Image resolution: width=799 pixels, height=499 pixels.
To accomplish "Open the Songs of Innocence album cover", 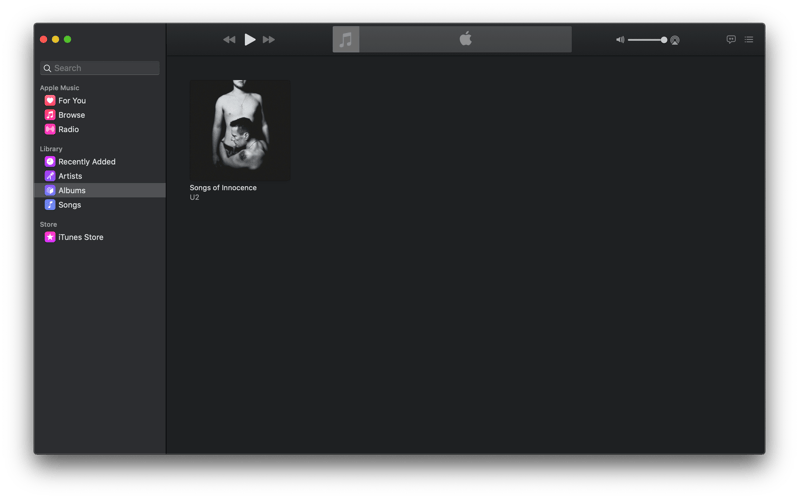I will (240, 130).
